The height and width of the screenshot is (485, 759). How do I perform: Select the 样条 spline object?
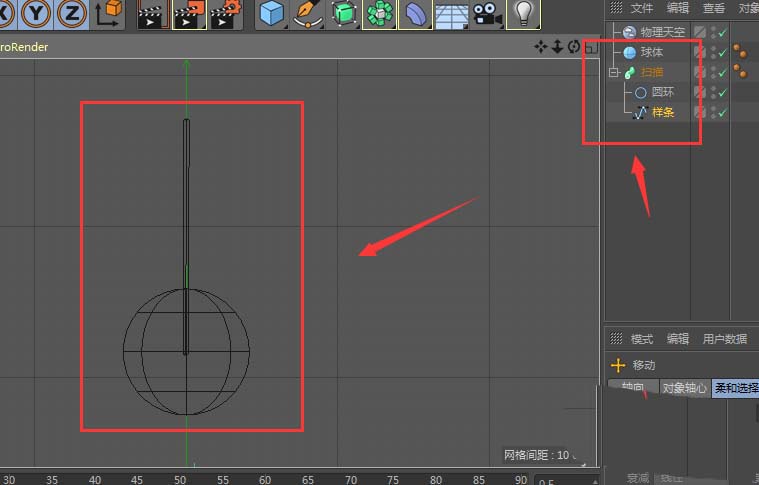662,112
